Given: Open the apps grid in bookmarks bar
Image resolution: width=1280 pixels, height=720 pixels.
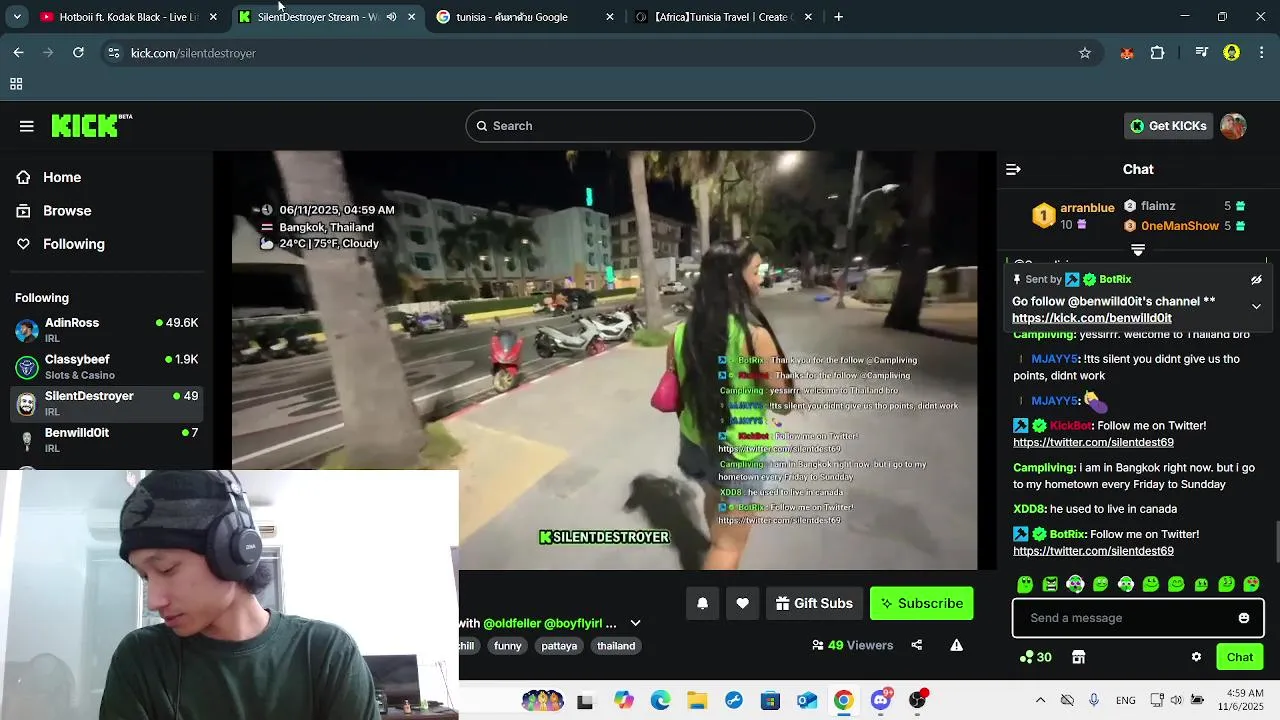Looking at the screenshot, I should tap(16, 84).
